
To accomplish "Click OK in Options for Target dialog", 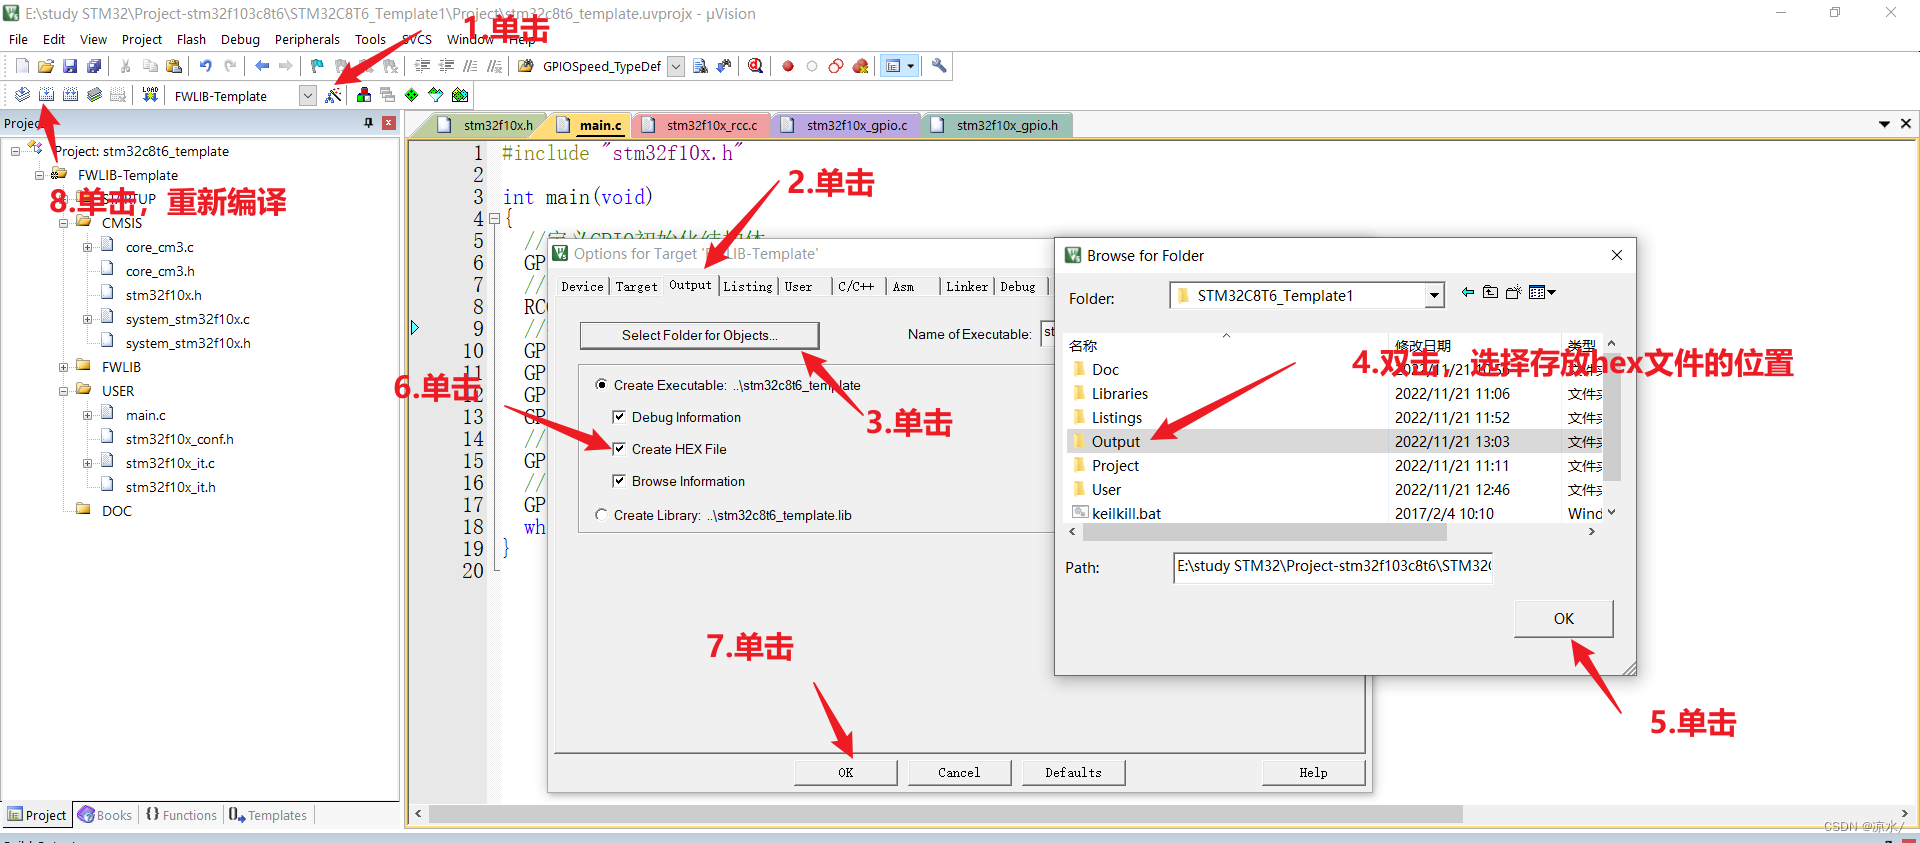I will (x=846, y=772).
